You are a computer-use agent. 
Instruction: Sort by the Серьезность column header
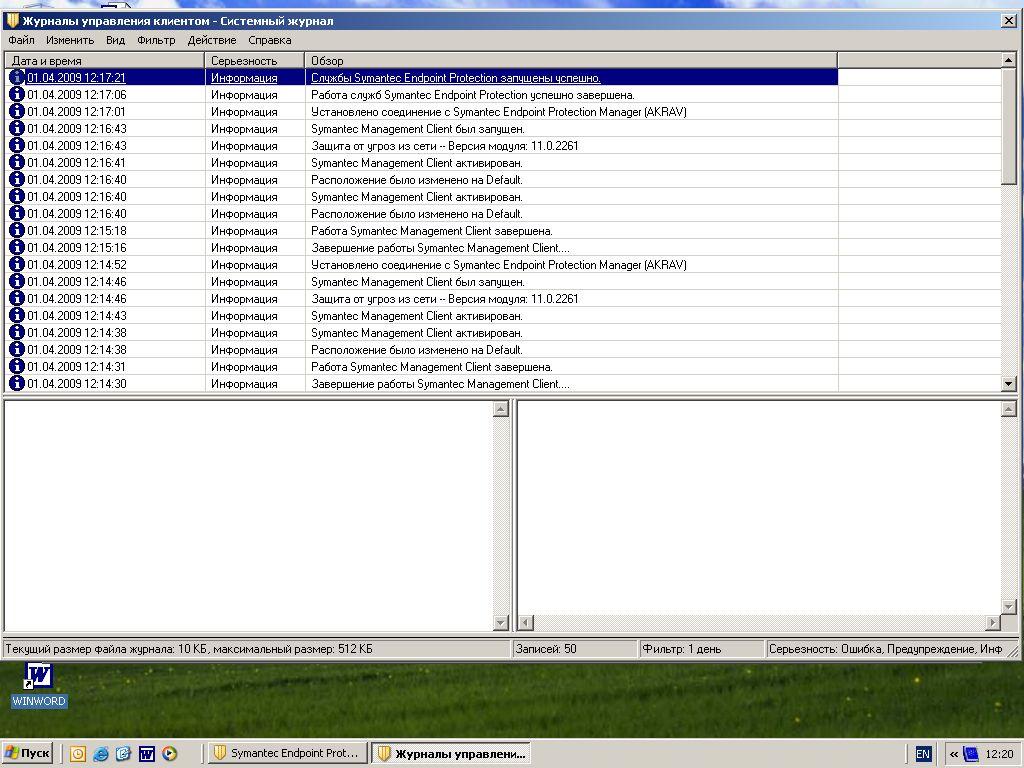pyautogui.click(x=255, y=60)
